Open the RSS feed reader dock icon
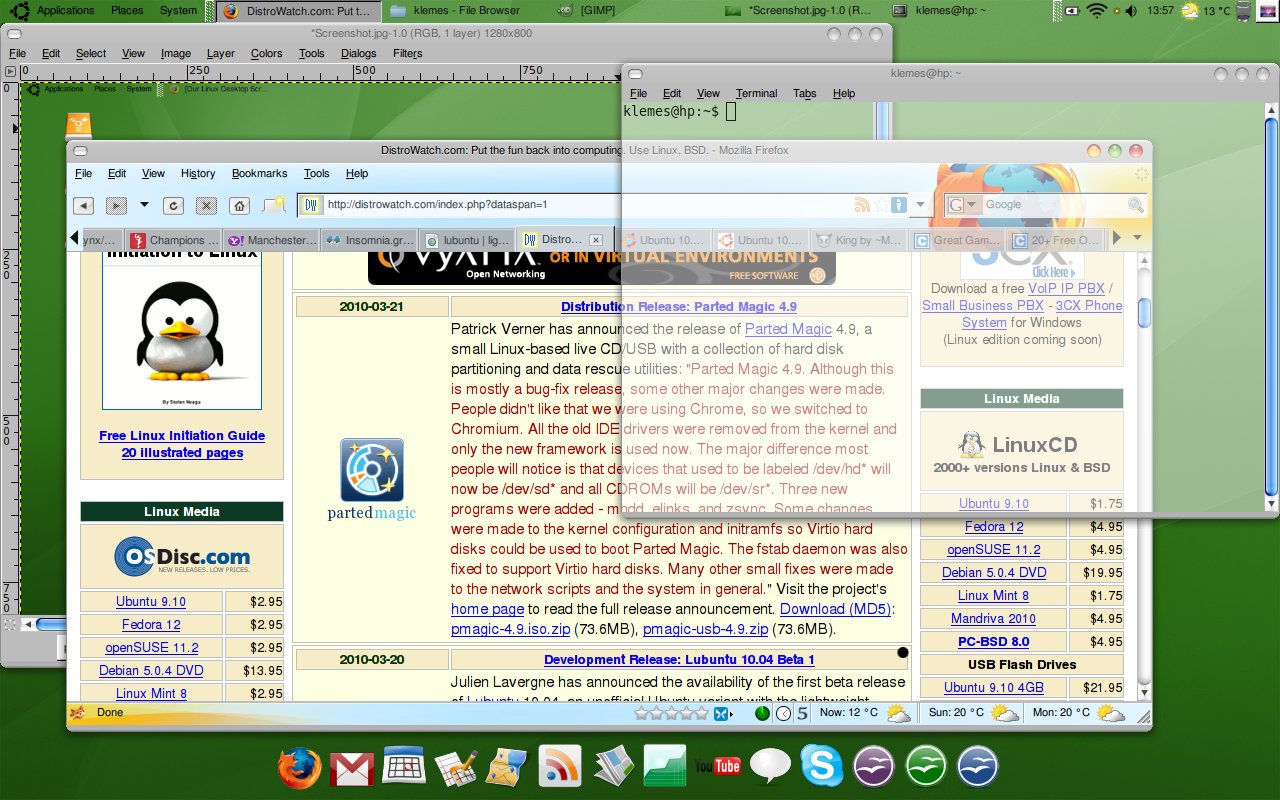 click(x=559, y=767)
